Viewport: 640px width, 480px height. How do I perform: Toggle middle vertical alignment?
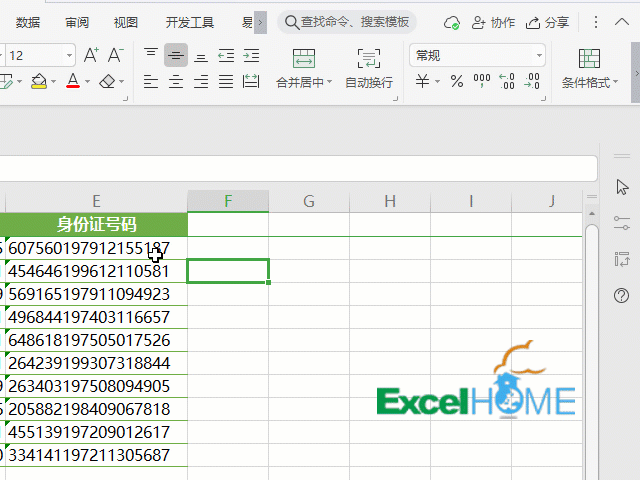pos(176,55)
